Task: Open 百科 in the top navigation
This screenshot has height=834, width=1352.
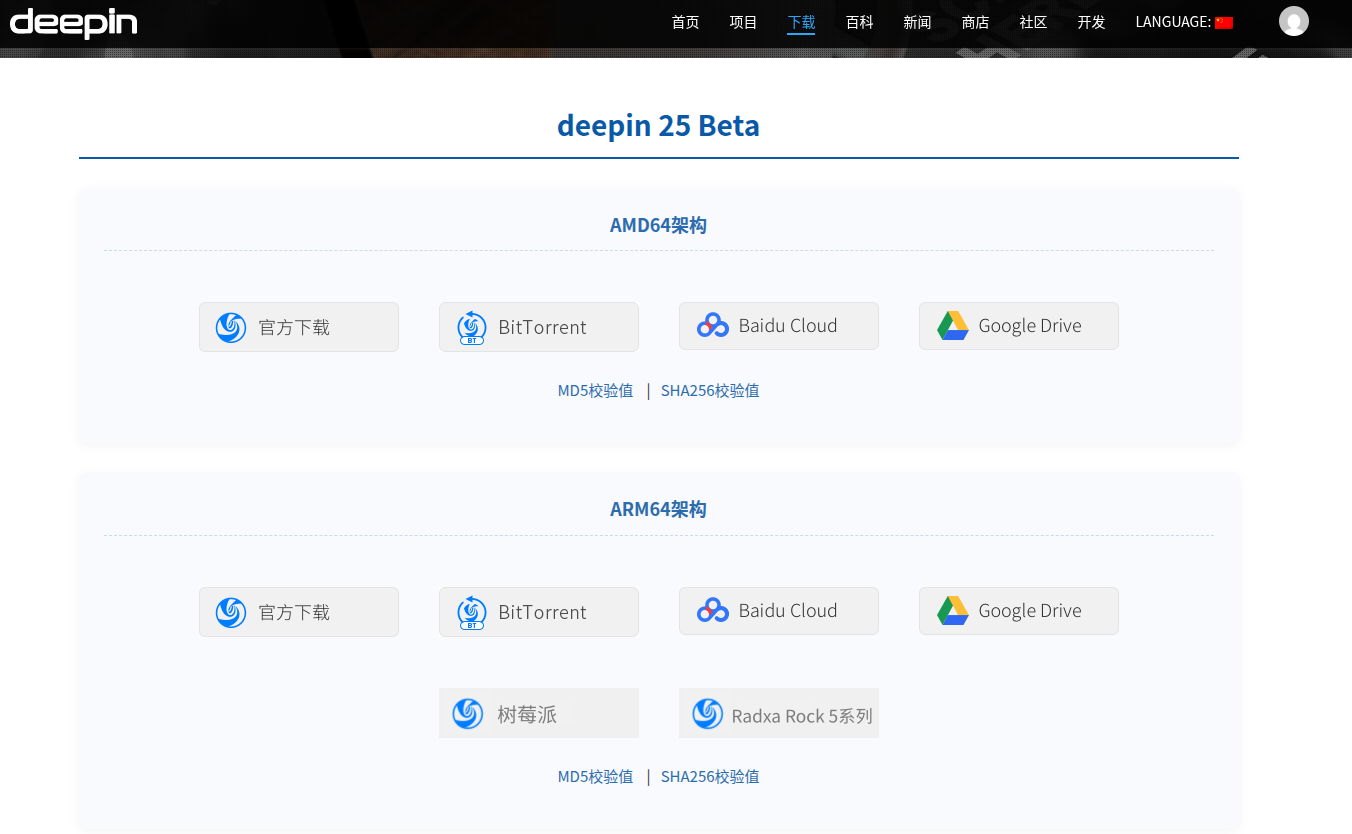Action: point(860,22)
